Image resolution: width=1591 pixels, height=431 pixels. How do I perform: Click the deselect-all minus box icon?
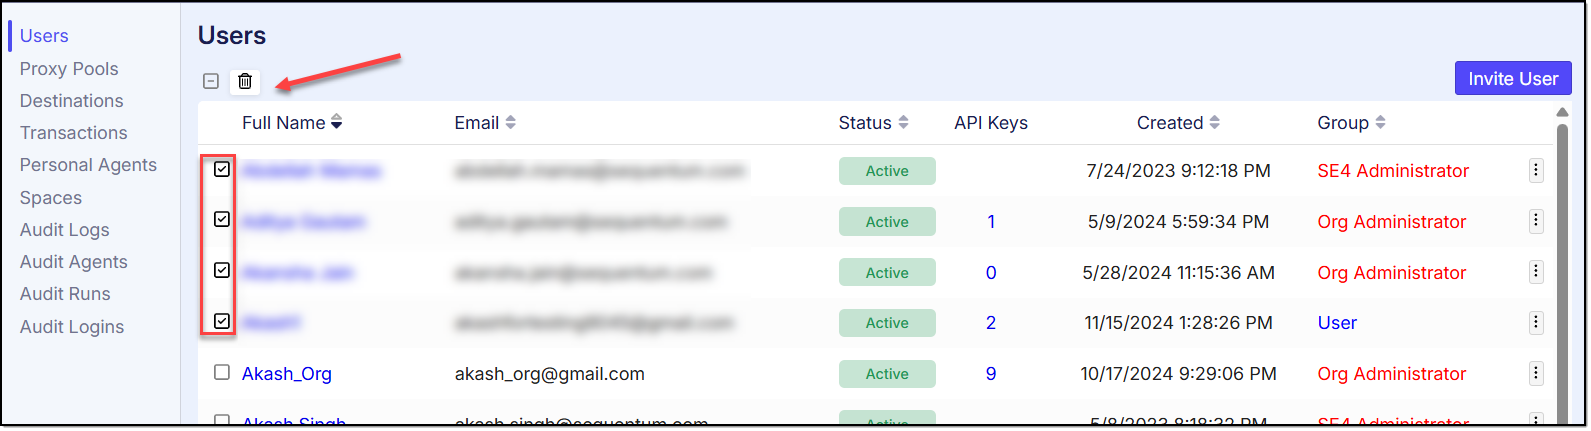[211, 82]
